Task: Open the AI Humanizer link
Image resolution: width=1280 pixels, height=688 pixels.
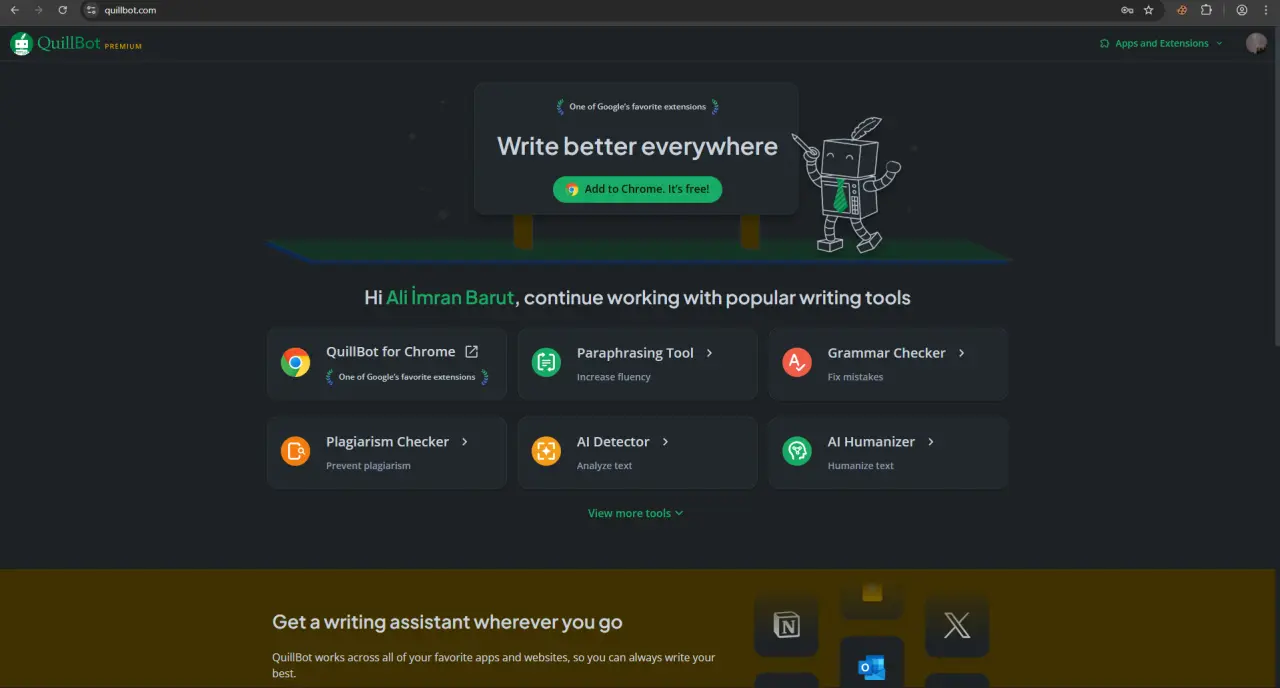Action: click(871, 442)
